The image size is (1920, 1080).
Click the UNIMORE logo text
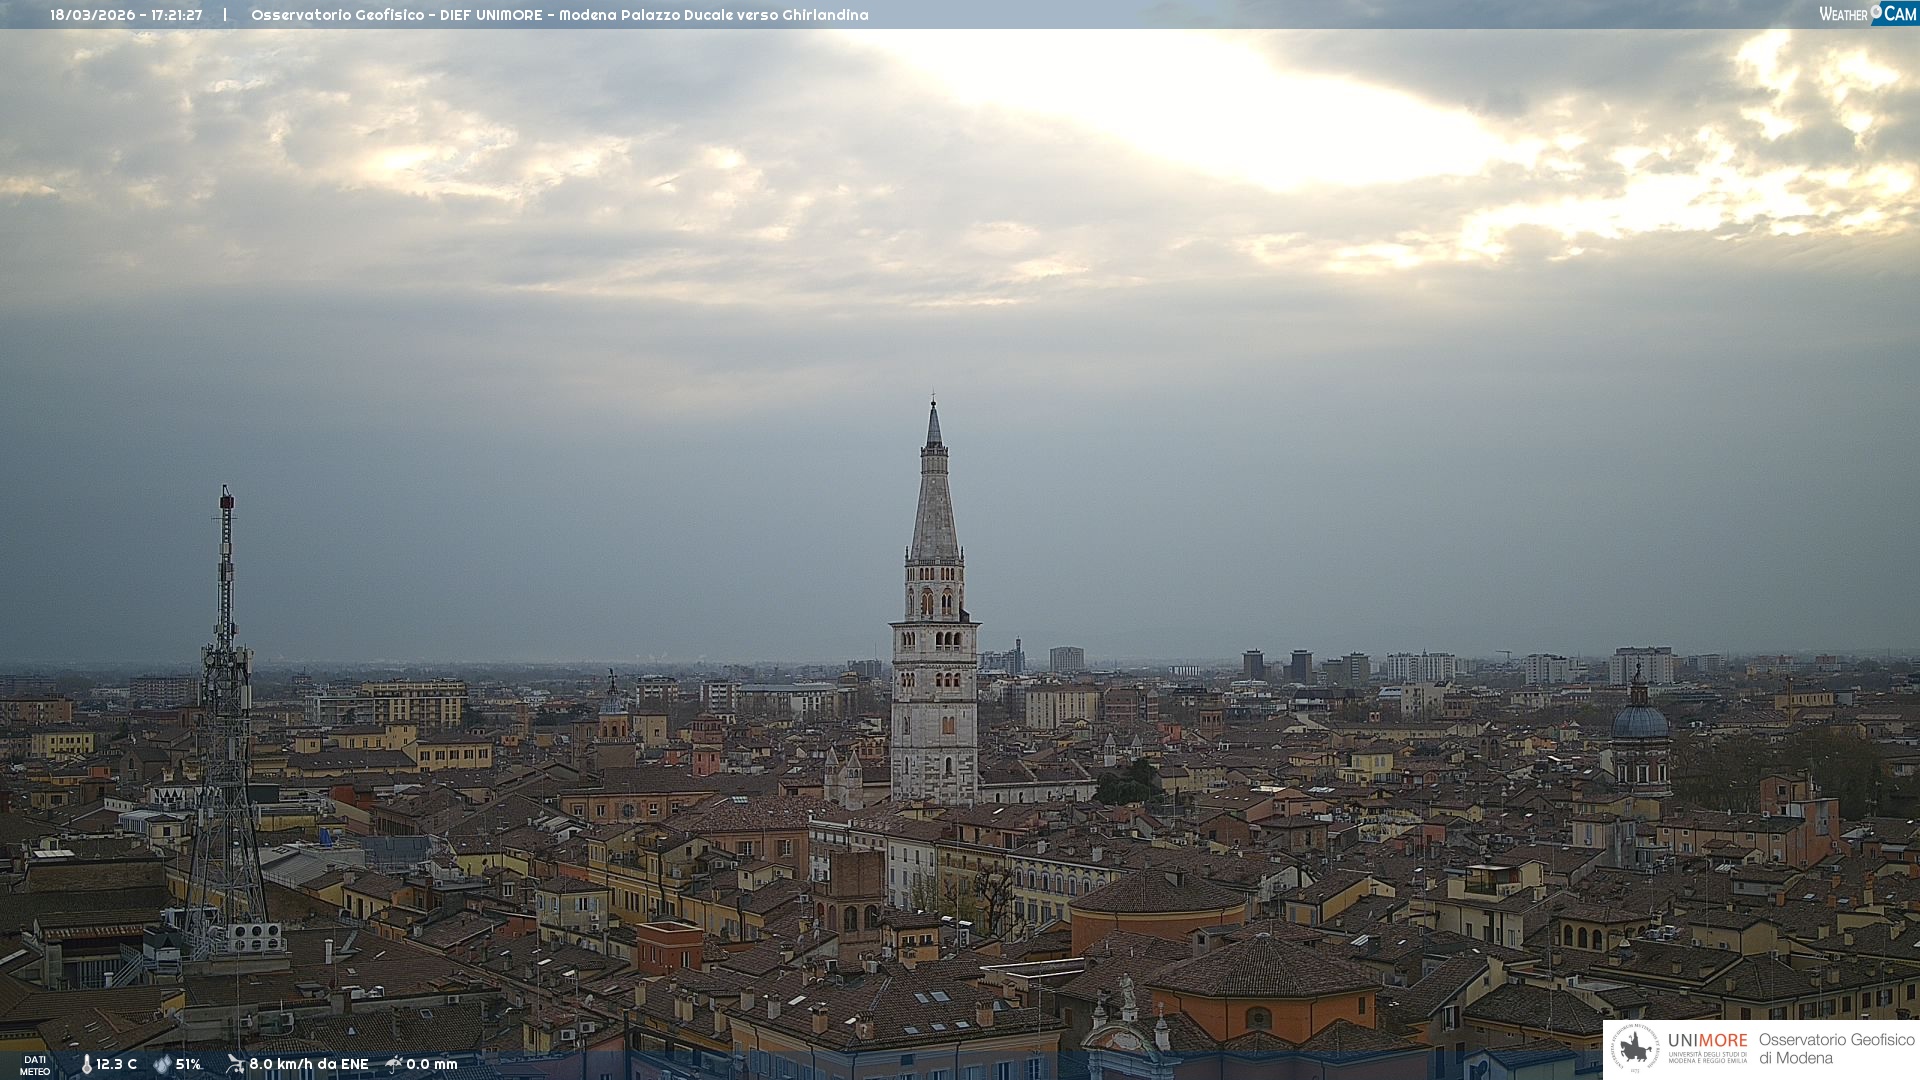tap(1707, 1041)
